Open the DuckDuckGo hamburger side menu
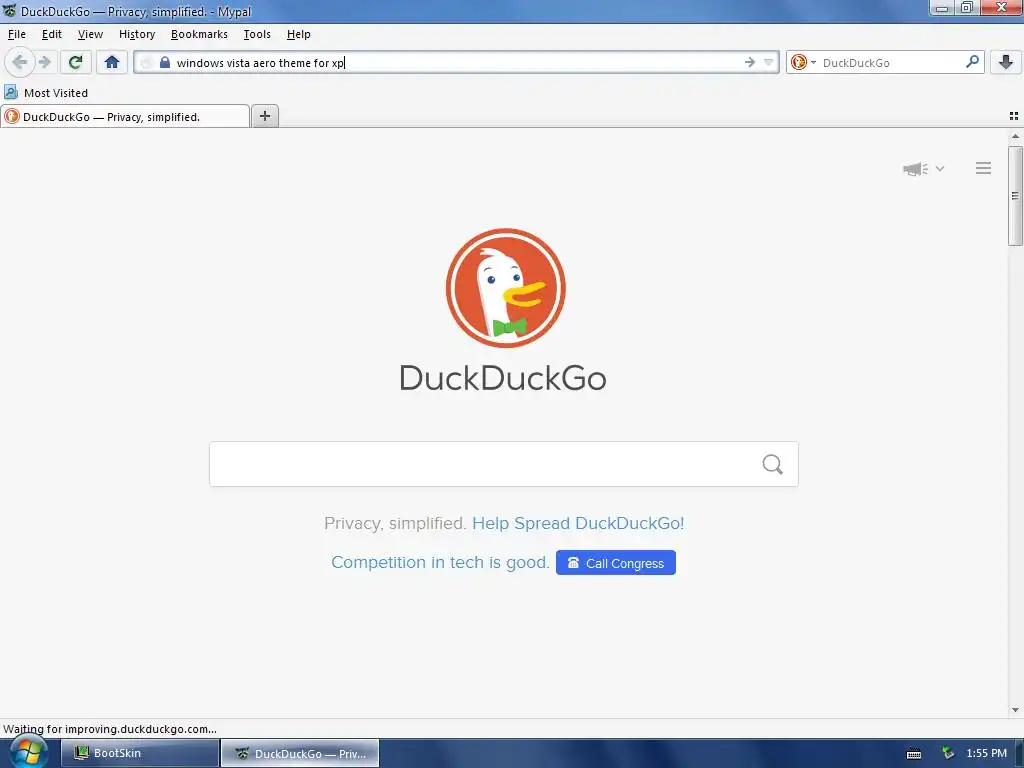The image size is (1024, 768). pos(983,168)
